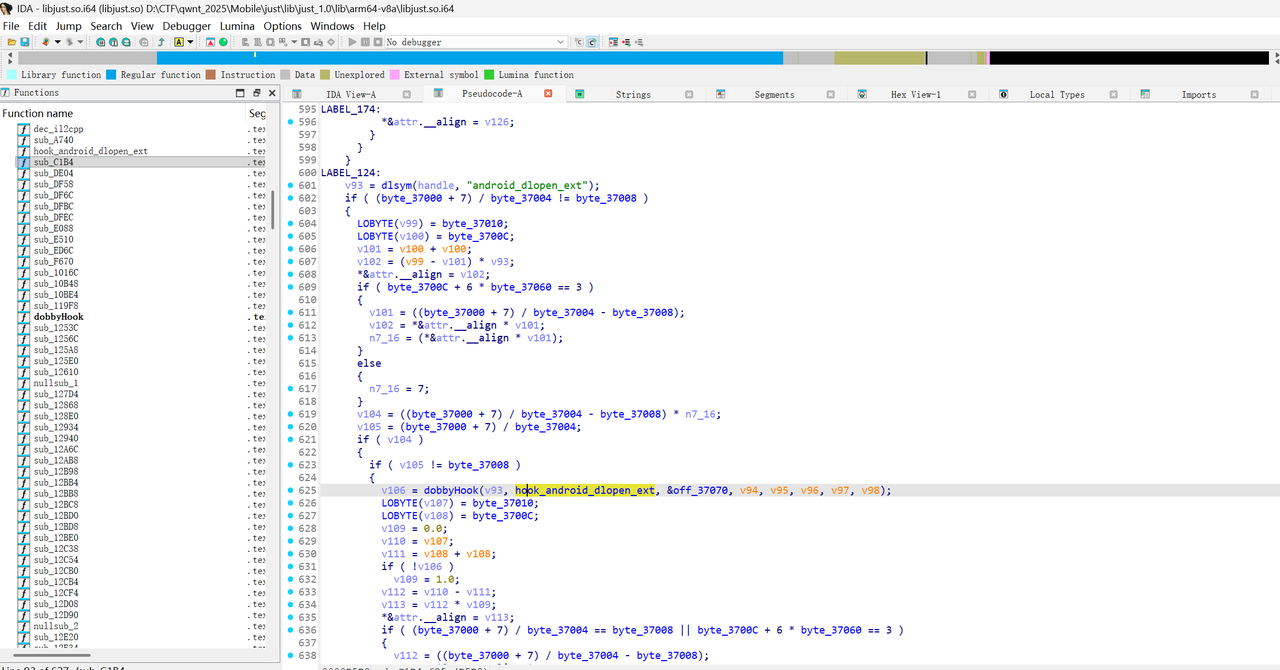The image size is (1280, 670).
Task: Click the Regular function color legend swatch
Action: [111, 75]
